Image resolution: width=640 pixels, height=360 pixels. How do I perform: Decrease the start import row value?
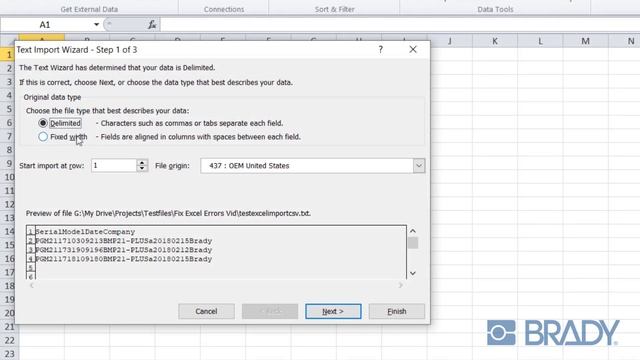tap(142, 169)
